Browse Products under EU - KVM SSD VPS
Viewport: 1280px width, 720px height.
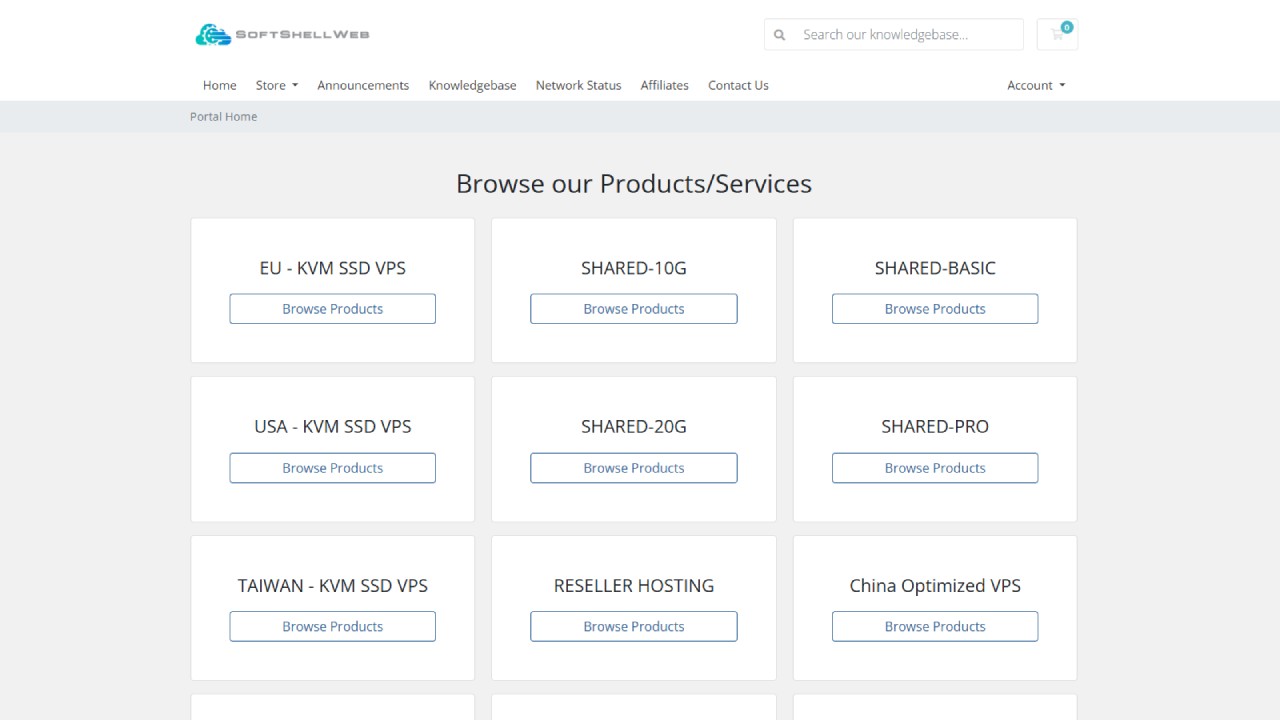332,308
